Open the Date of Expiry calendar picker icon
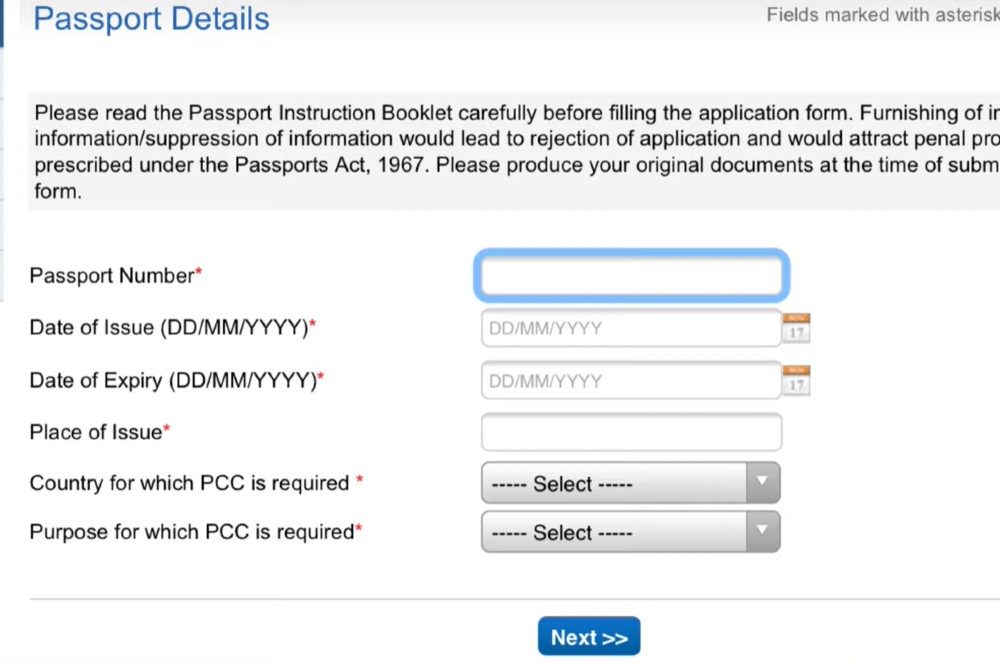 tap(796, 381)
